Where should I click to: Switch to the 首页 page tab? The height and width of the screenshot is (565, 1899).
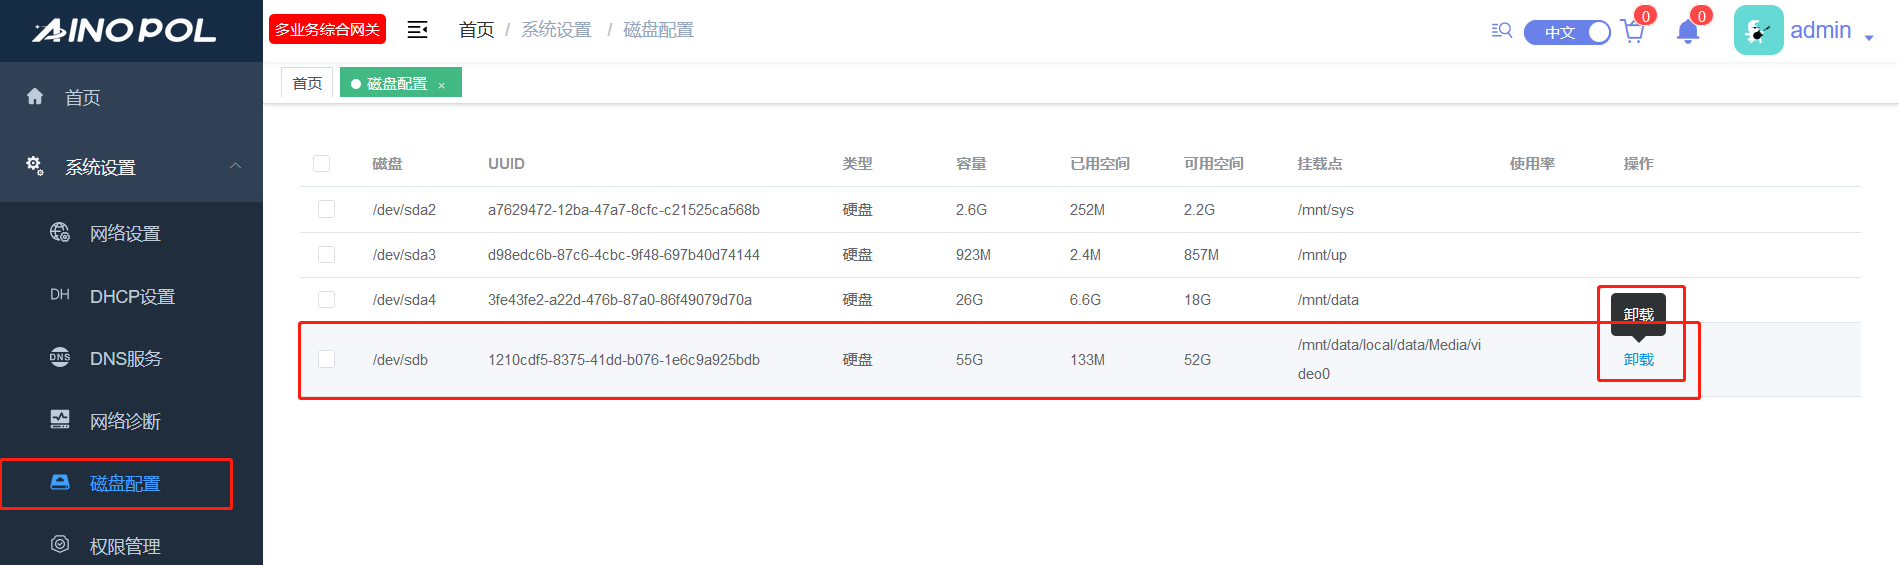point(307,83)
